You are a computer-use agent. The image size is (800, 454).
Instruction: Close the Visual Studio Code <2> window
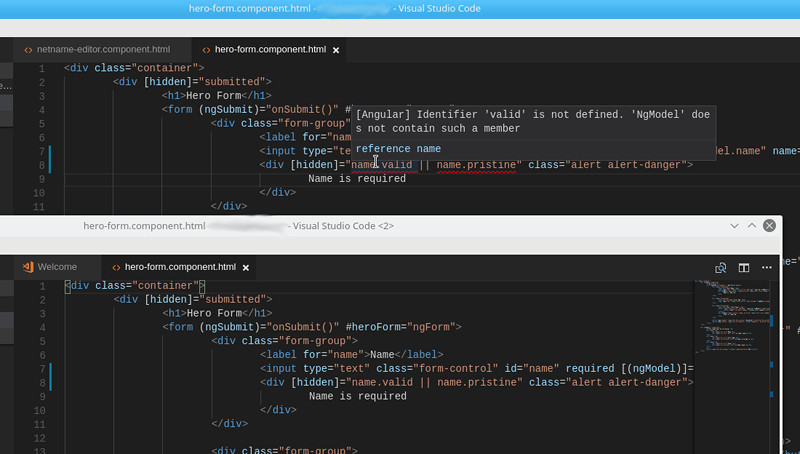pos(769,225)
